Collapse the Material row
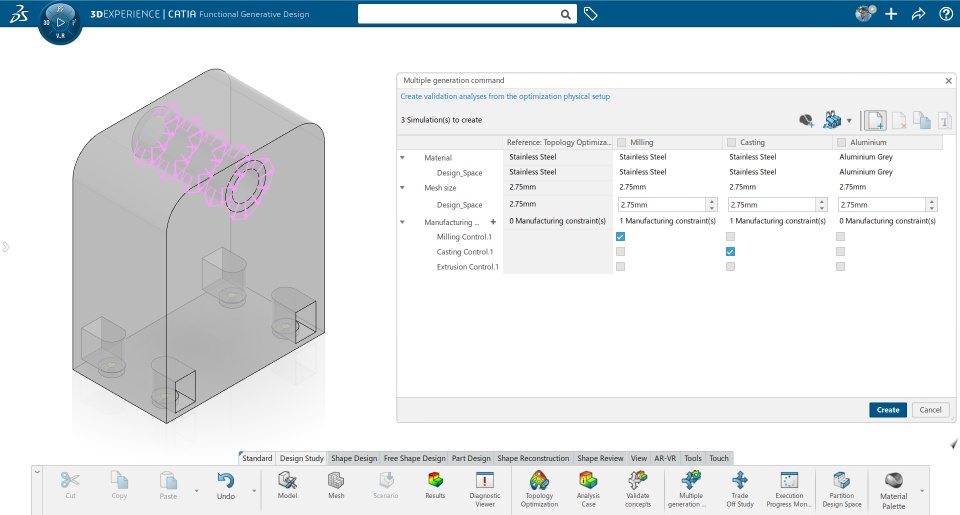This screenshot has width=960, height=515. click(x=403, y=157)
